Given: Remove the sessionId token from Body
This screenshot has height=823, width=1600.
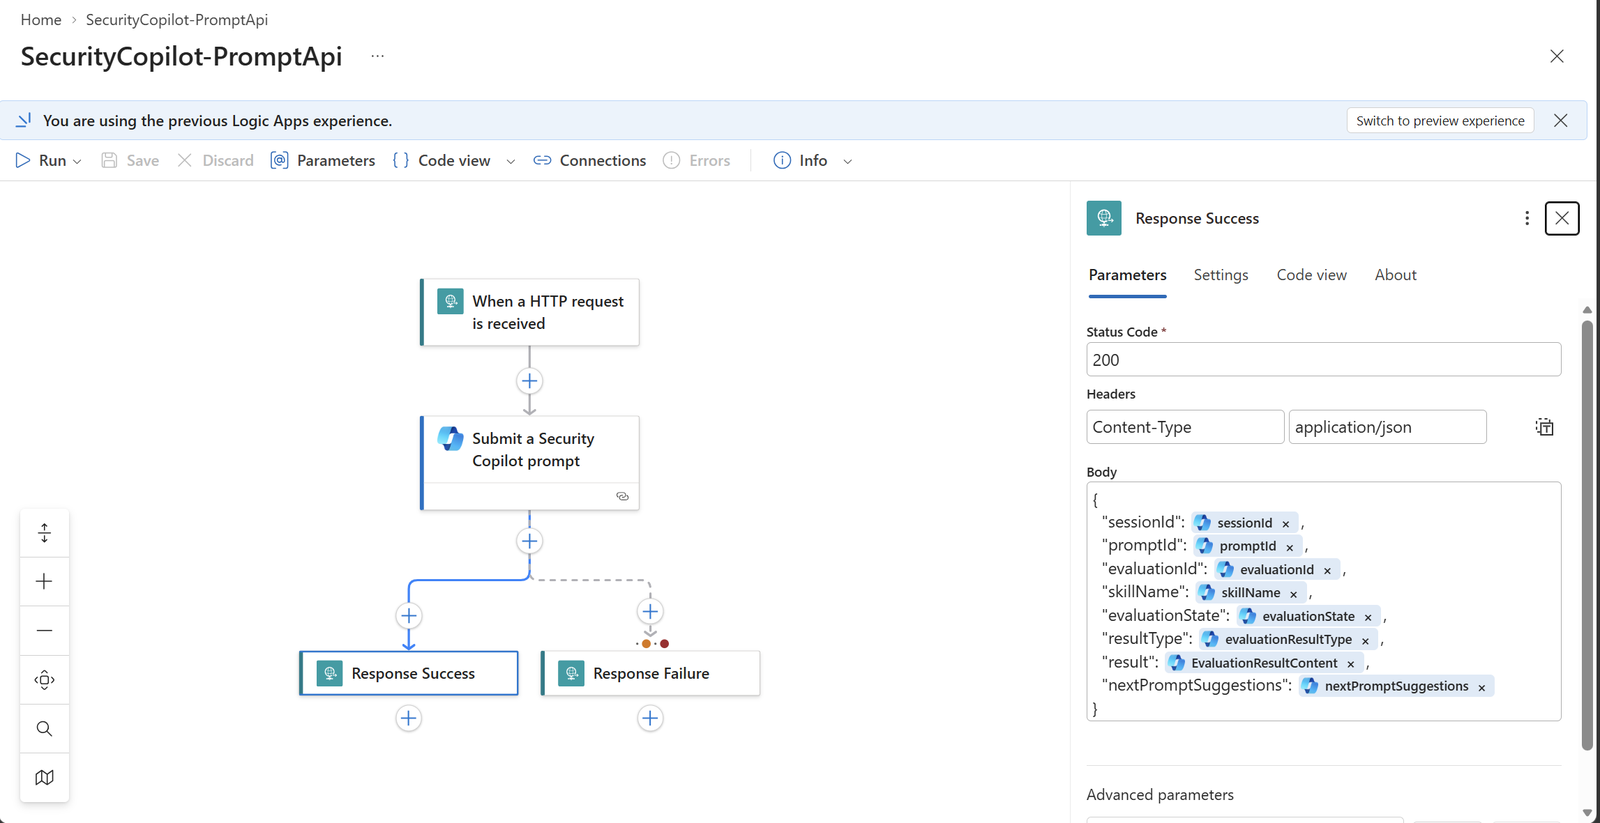Looking at the screenshot, I should tap(1286, 524).
